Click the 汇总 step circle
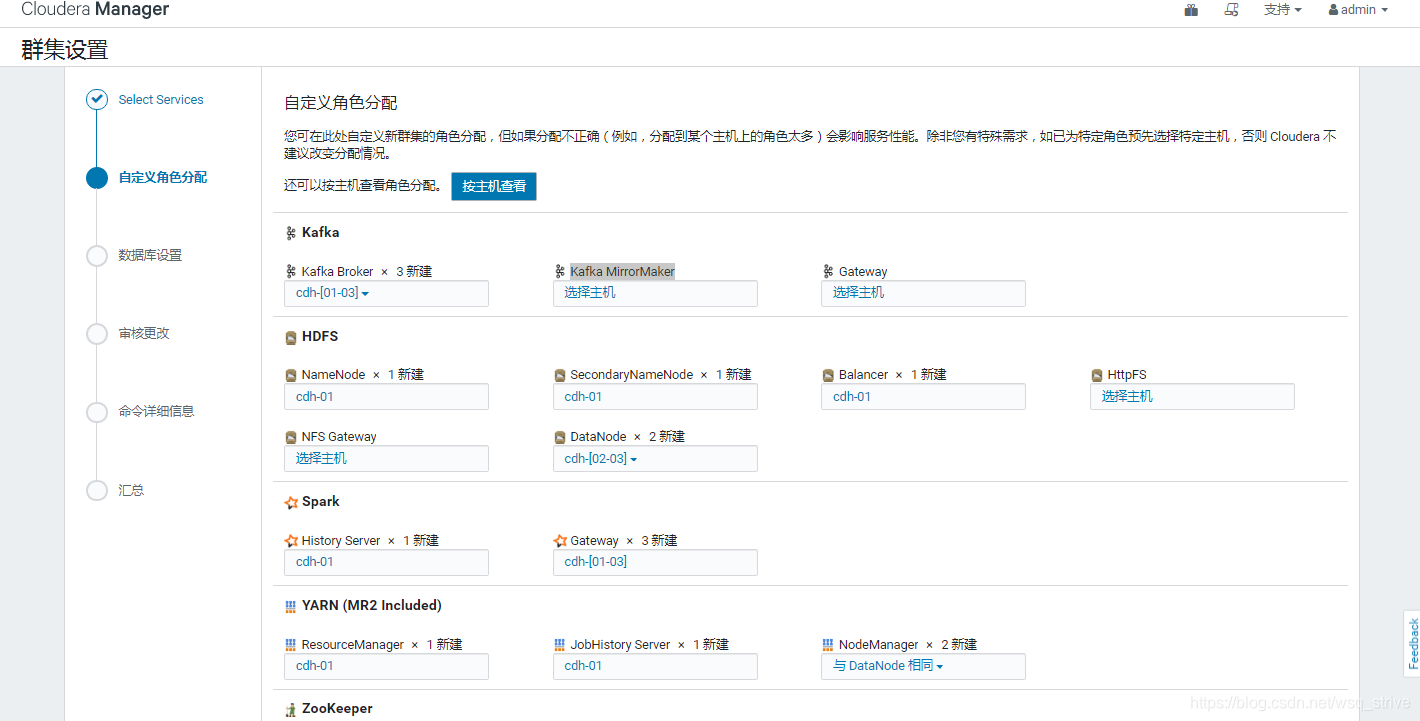Viewport: 1420px width, 721px height. point(97,491)
